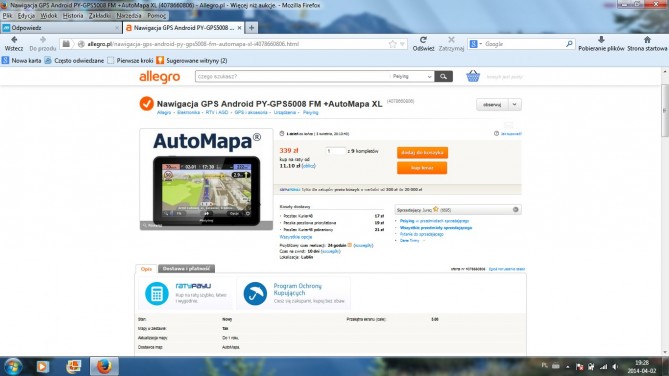Open the Windows Start menu orb
The width and height of the screenshot is (669, 376).
pos(13,367)
